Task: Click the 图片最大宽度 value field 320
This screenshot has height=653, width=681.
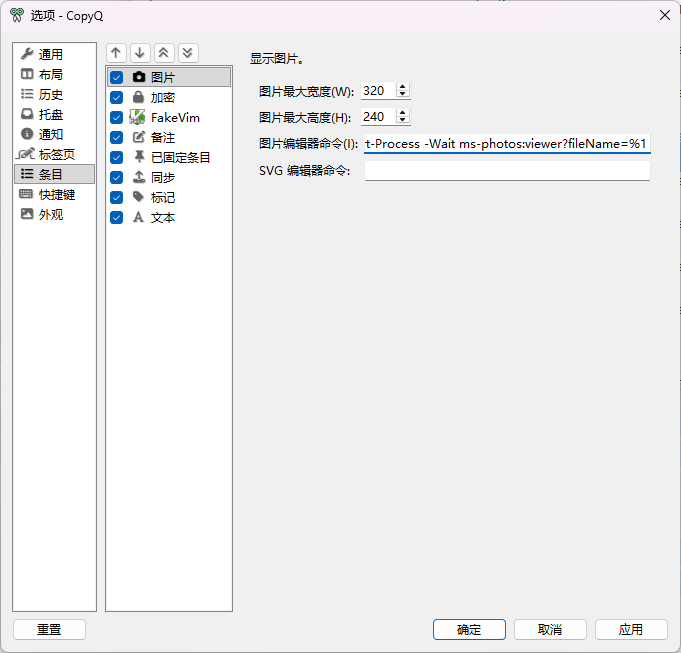Action: click(378, 90)
